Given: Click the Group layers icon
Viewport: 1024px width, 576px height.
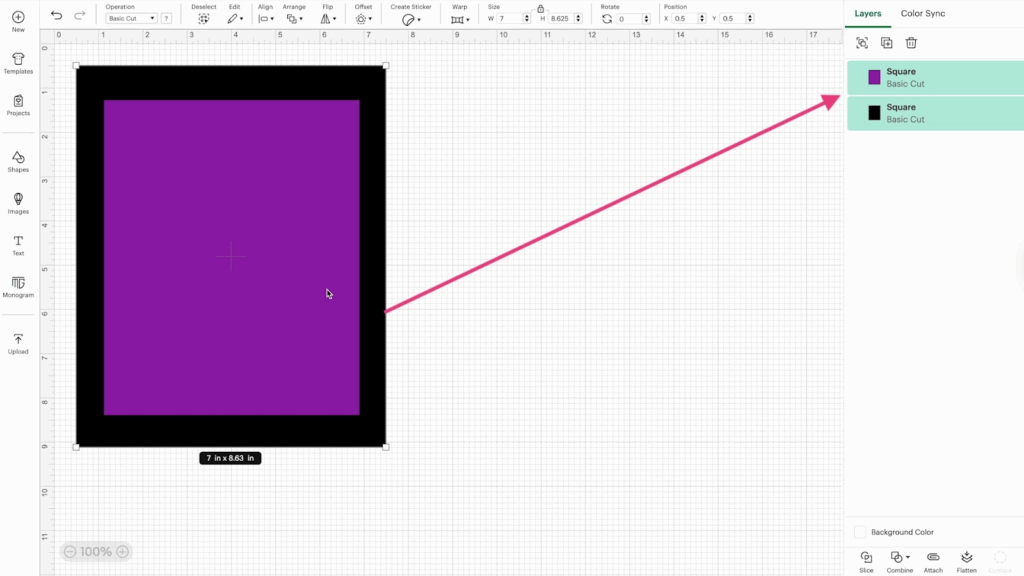Looking at the screenshot, I should coord(862,43).
